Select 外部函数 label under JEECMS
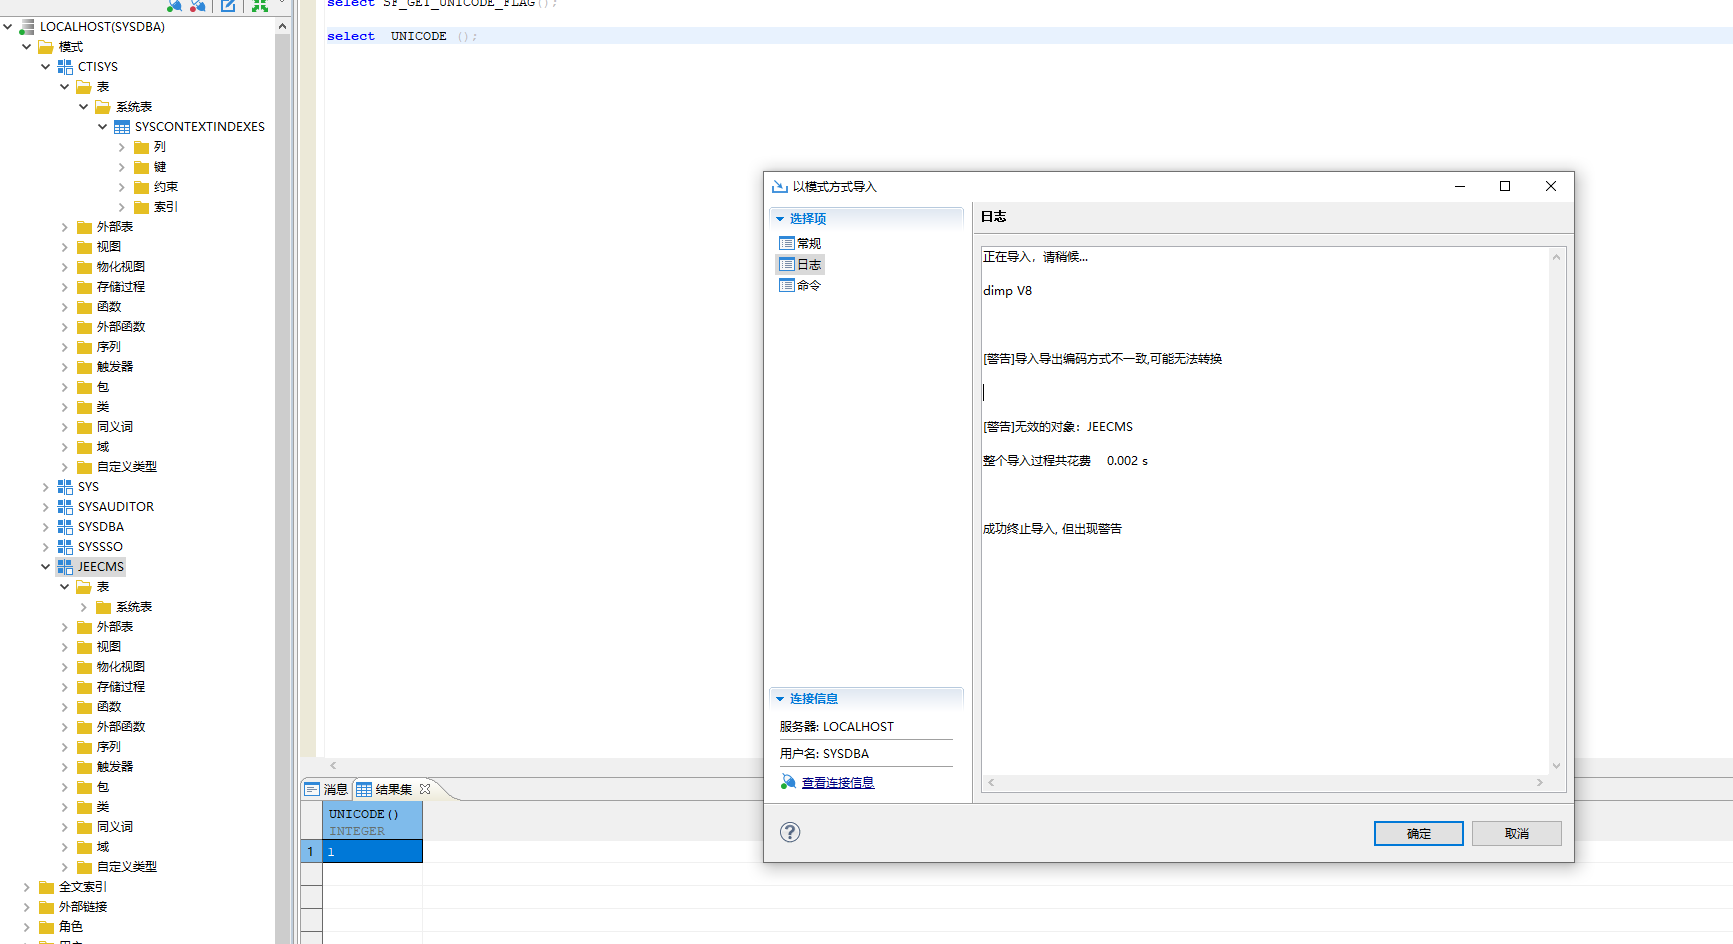The image size is (1733, 944). [121, 727]
